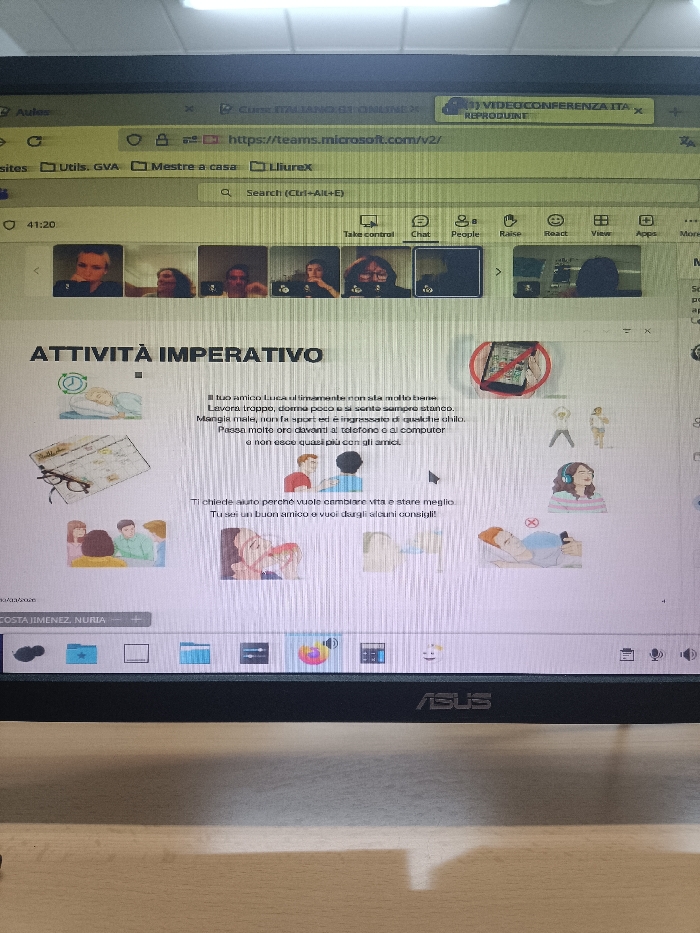Select the participant thumbnail with highlighted border
Screen dimensions: 700x933
coord(447,271)
